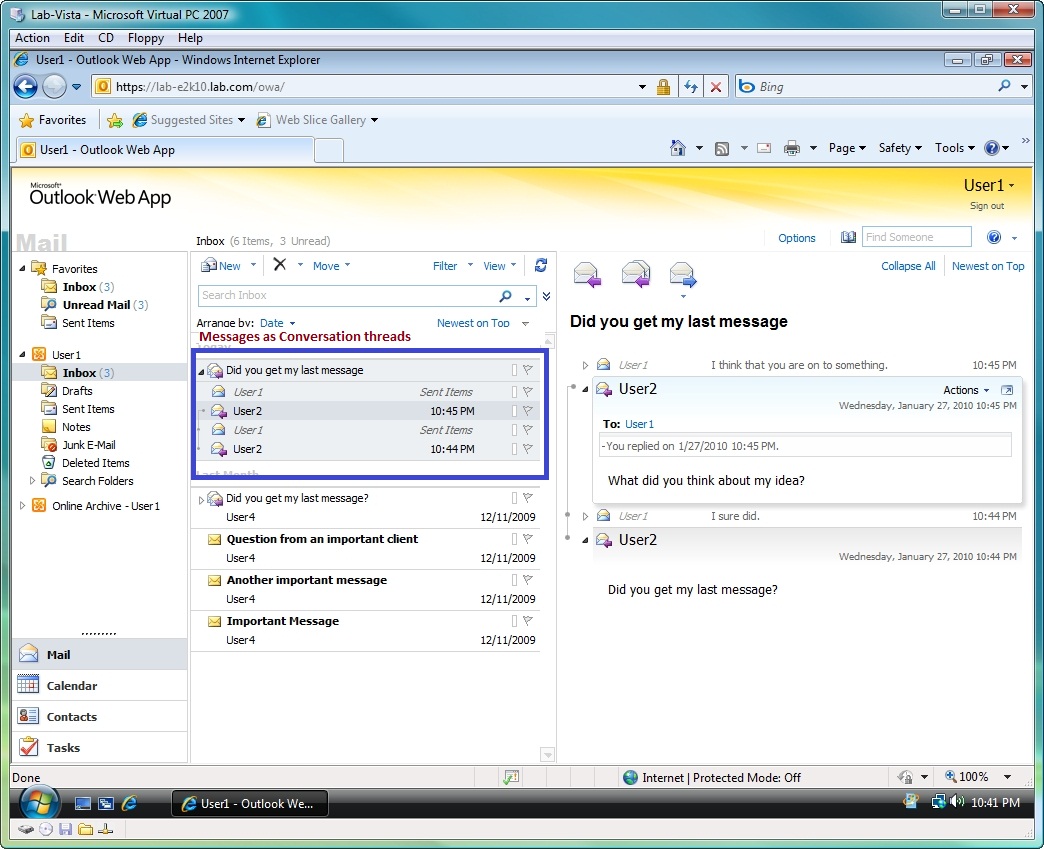Open the Reply icon in reading pane
The height and width of the screenshot is (849, 1044).
tap(587, 274)
